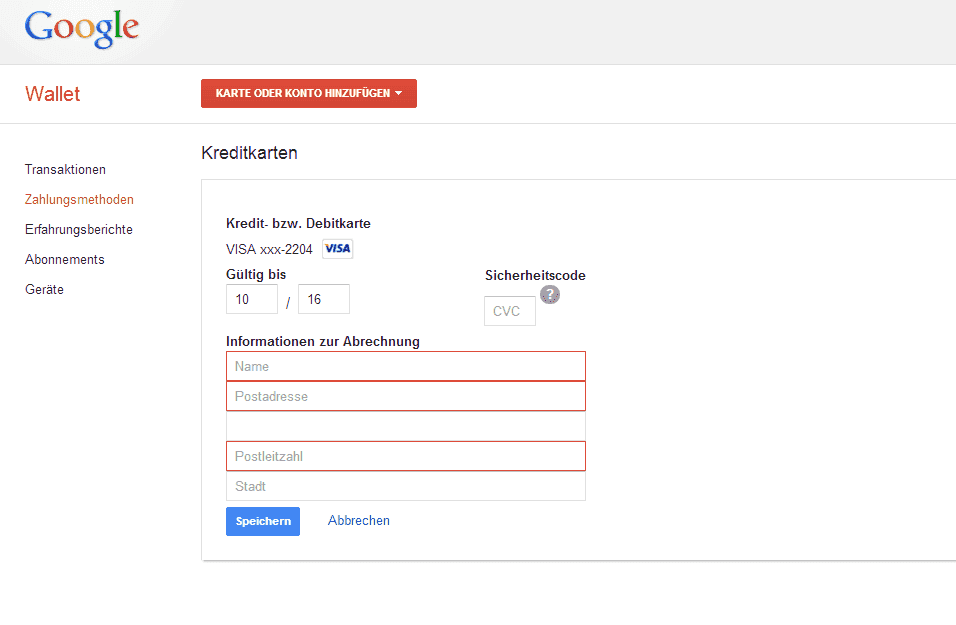Focus the expiry month field showing 10
This screenshot has width=956, height=625.
(252, 299)
